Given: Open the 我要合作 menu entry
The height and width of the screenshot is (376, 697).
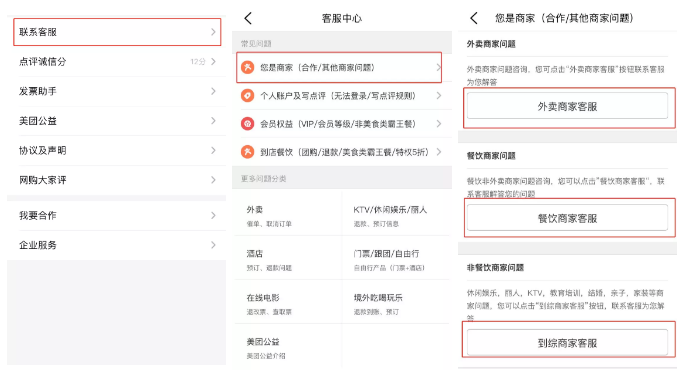Looking at the screenshot, I should 116,216.
